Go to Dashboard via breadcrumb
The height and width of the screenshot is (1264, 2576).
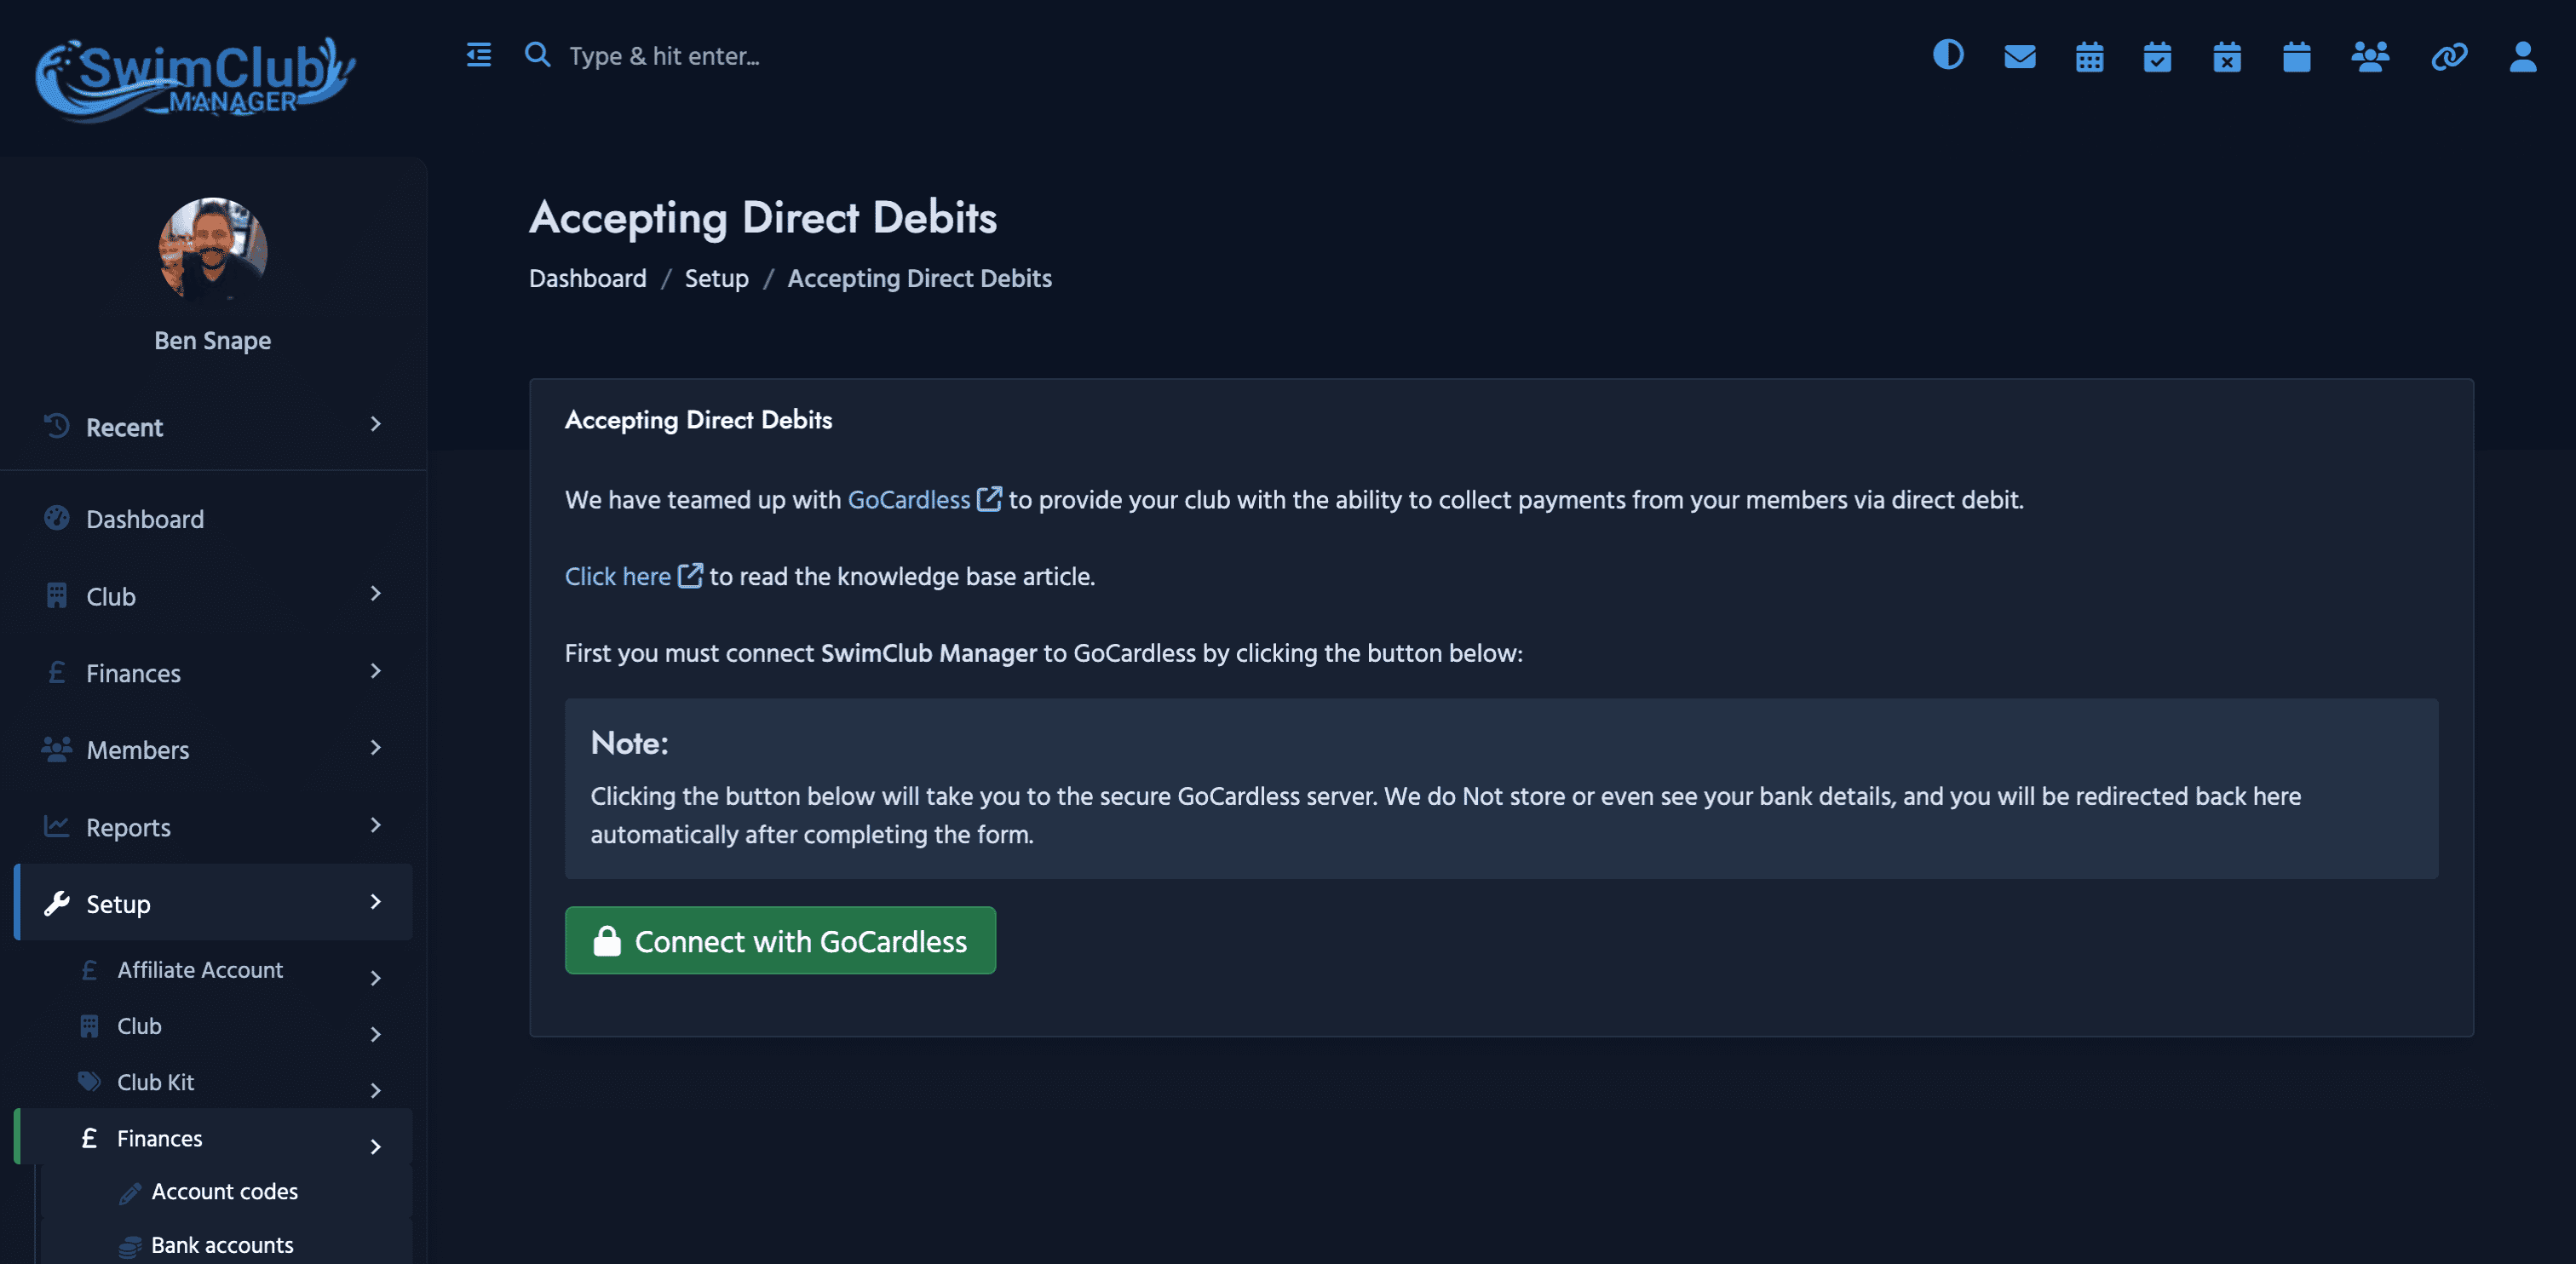point(588,278)
